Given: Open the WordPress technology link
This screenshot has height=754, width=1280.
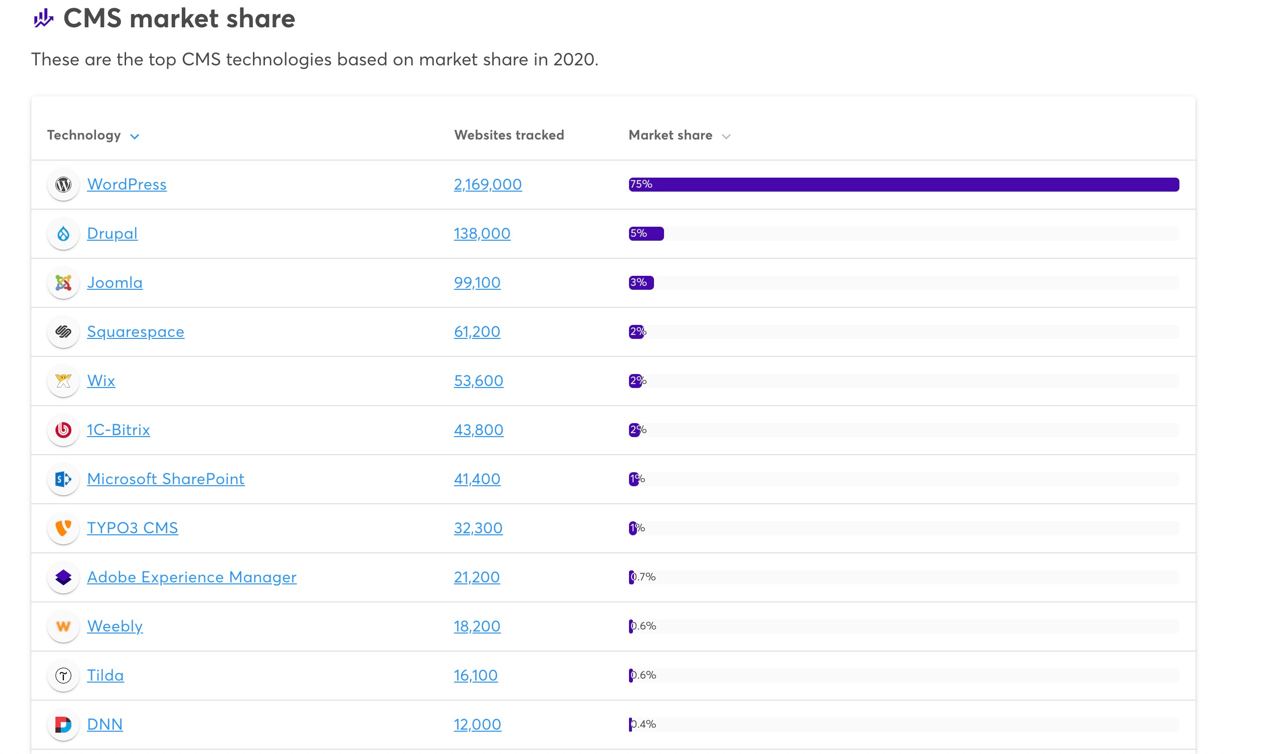Looking at the screenshot, I should tap(127, 184).
